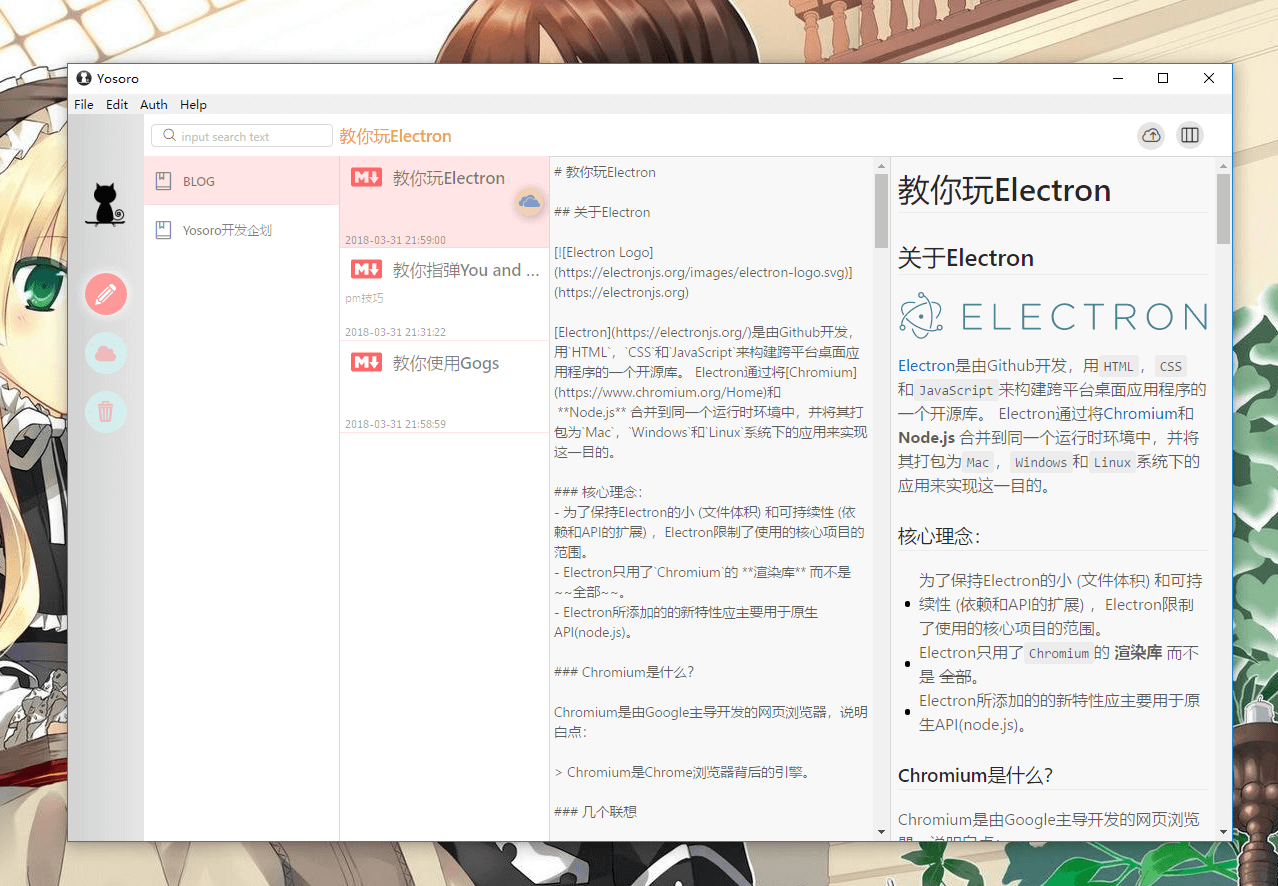The width and height of the screenshot is (1278, 886).
Task: Toggle the split-pane layout view icon
Action: click(1189, 135)
